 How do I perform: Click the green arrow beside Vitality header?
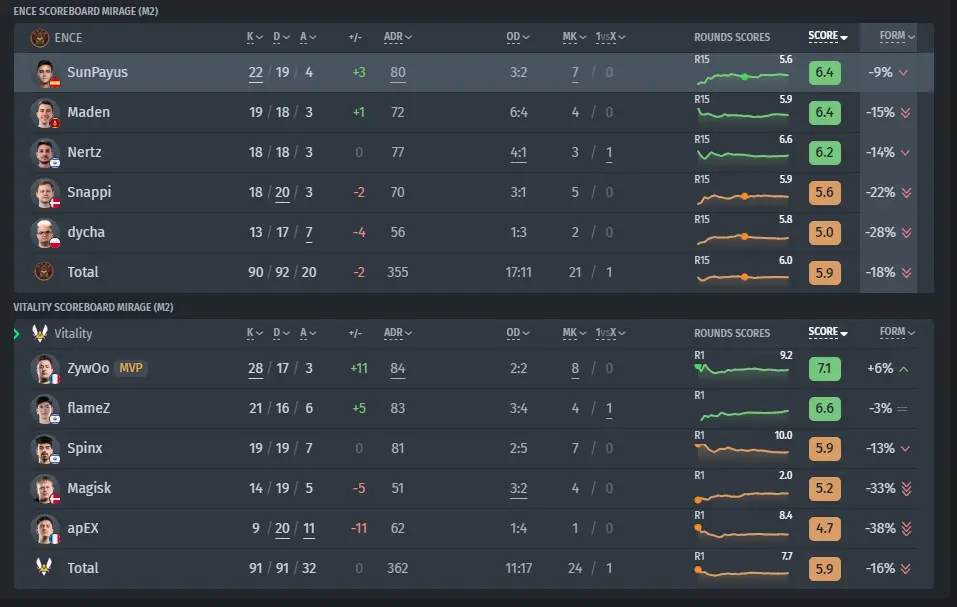[16, 334]
